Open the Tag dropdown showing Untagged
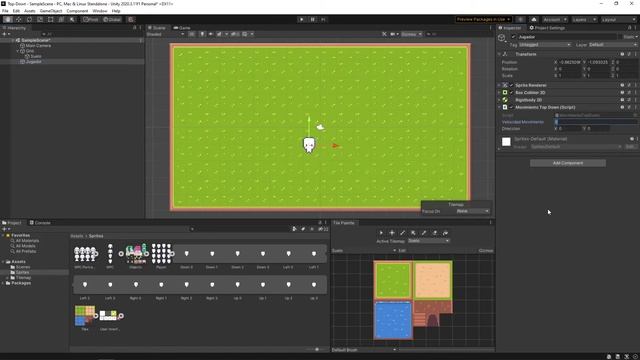This screenshot has height=360, width=640. [544, 44]
